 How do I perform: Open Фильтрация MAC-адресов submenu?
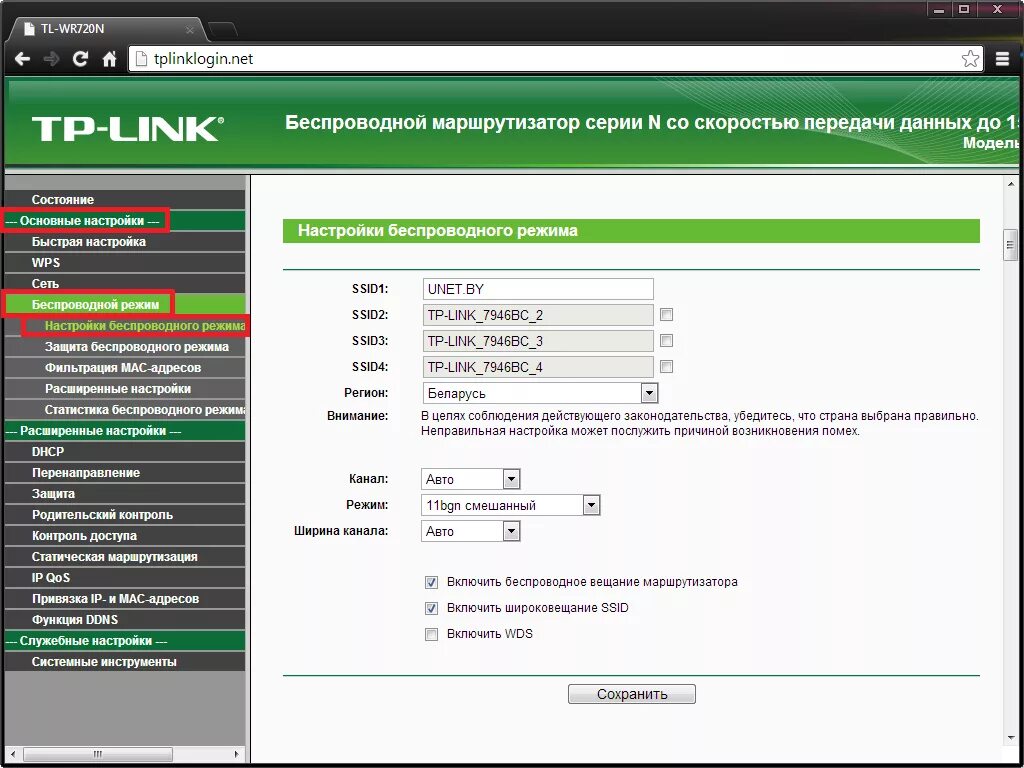tap(125, 368)
